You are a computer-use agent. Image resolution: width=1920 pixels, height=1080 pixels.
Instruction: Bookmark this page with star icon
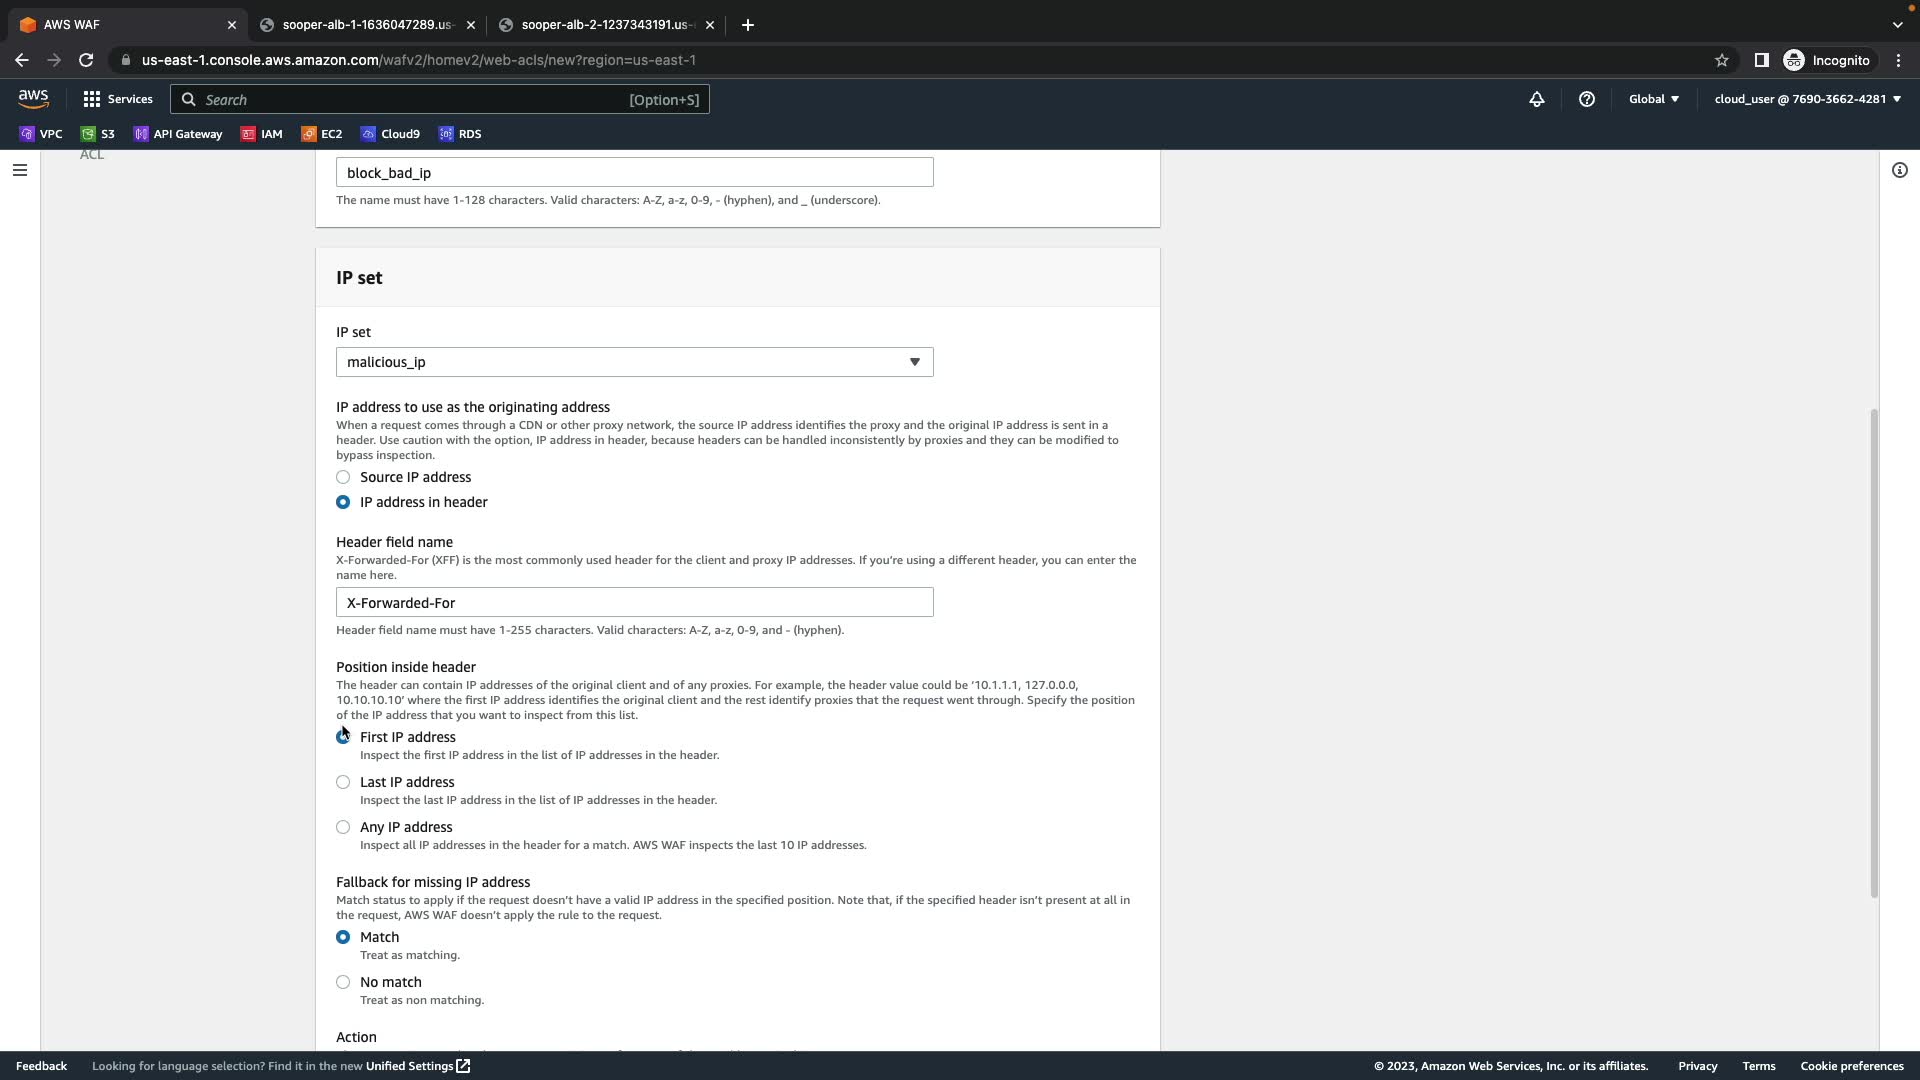point(1721,60)
